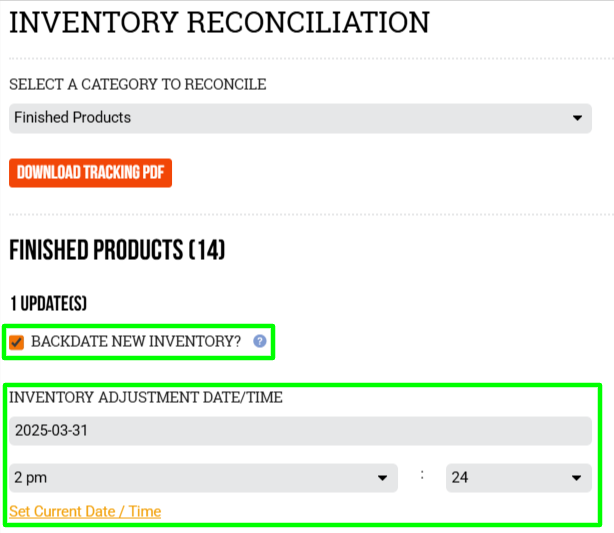Open the '24' minutes dropdown
Screen dimensions: 614x533
[x=519, y=478]
